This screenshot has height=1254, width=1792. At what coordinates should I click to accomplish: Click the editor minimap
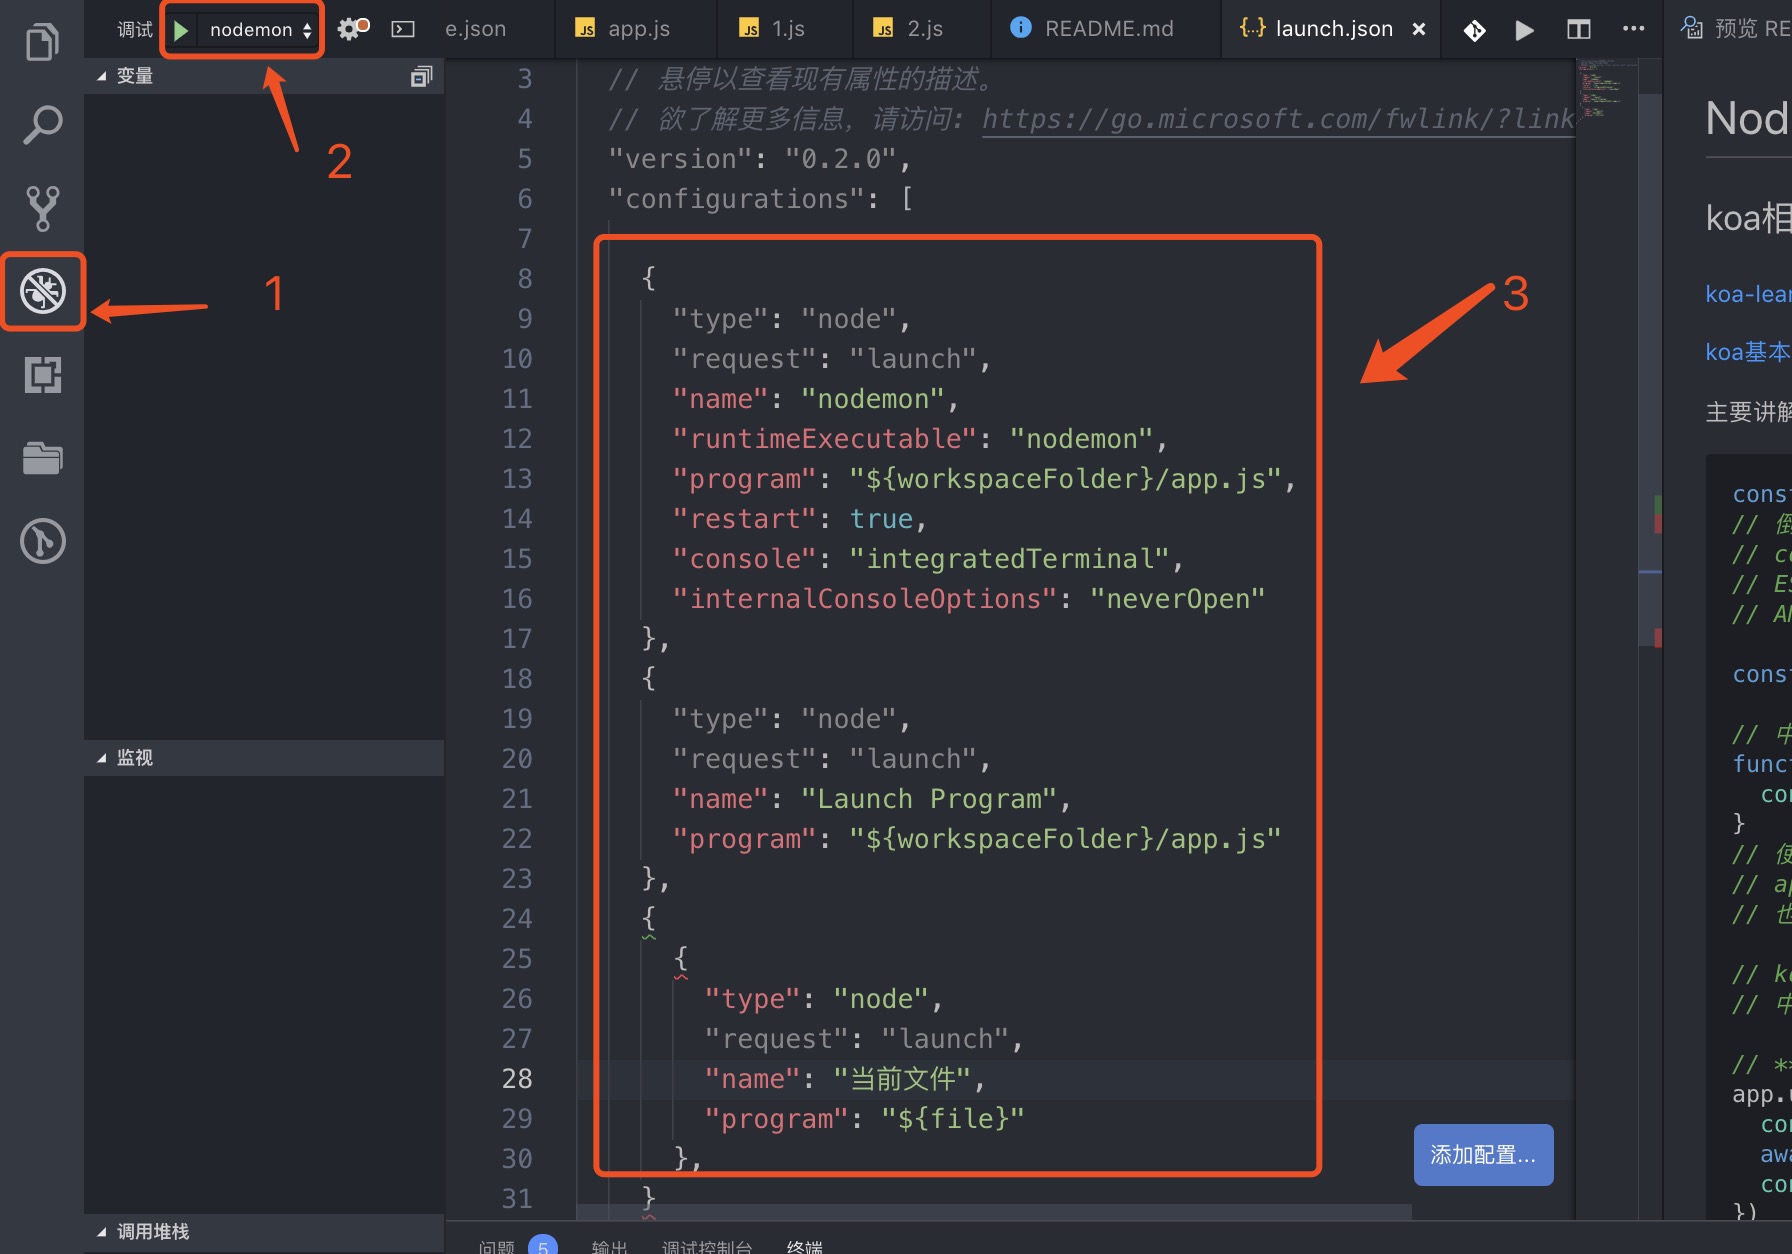1606,90
